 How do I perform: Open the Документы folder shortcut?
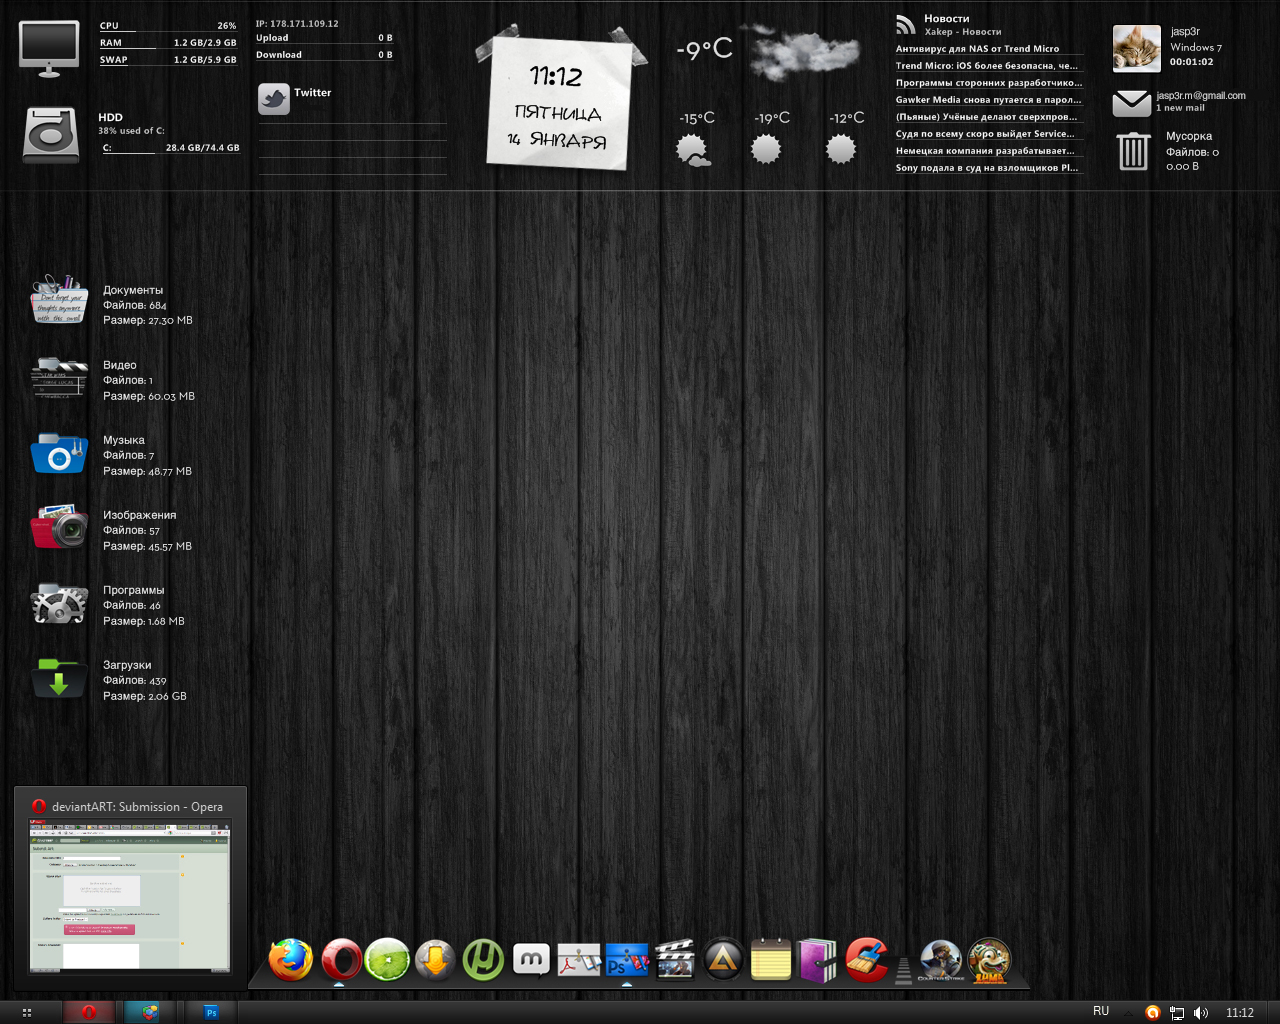click(x=59, y=300)
